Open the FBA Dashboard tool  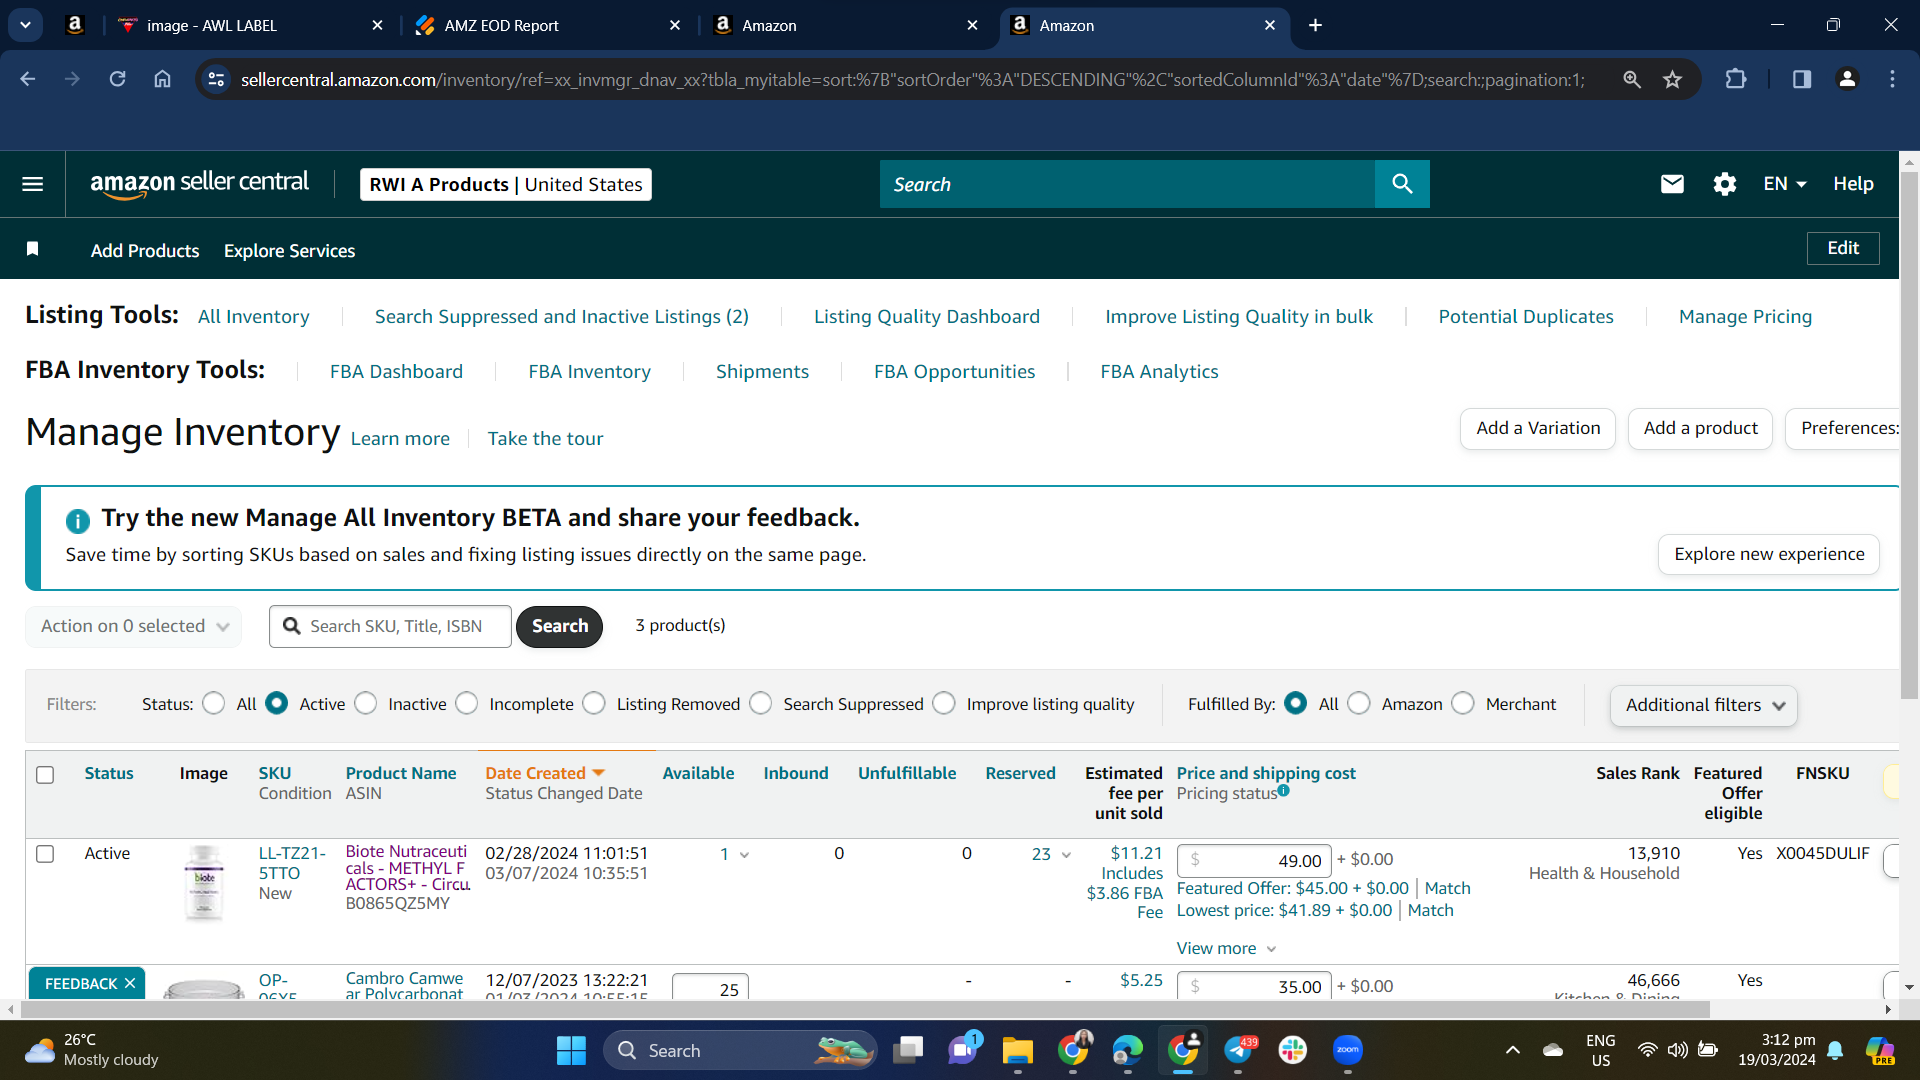point(396,372)
